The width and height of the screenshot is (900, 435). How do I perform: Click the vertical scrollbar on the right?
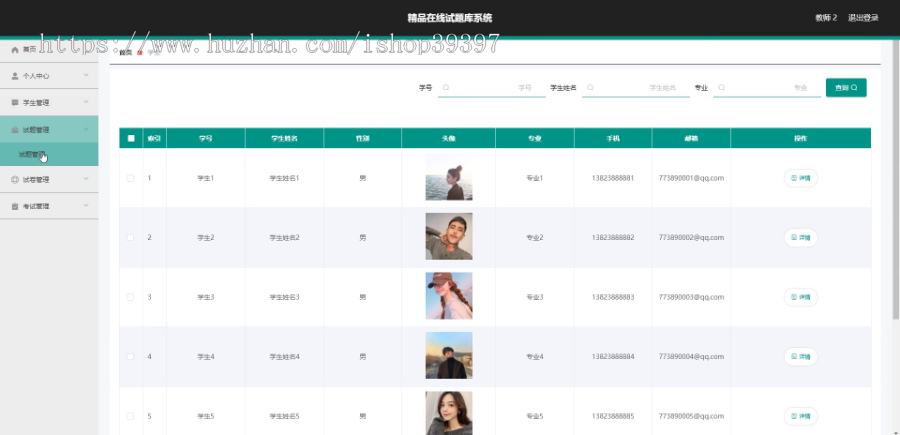coord(896,180)
